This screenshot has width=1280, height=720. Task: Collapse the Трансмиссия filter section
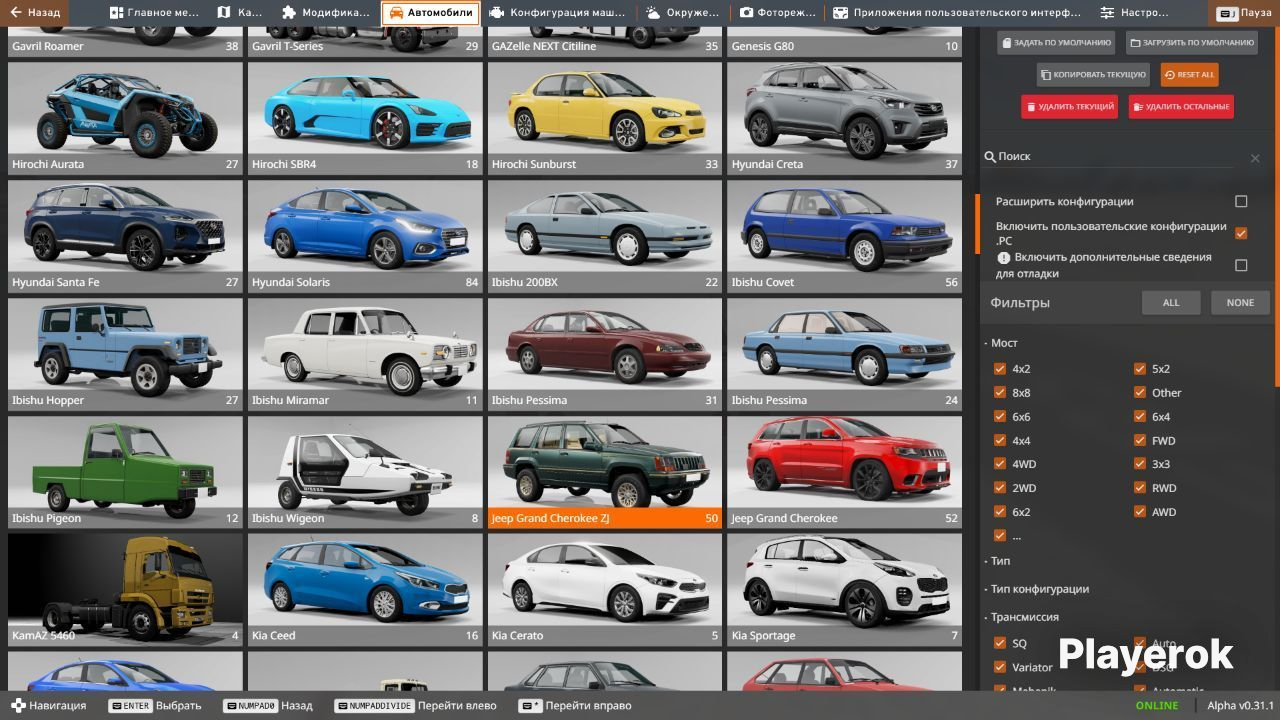1021,617
